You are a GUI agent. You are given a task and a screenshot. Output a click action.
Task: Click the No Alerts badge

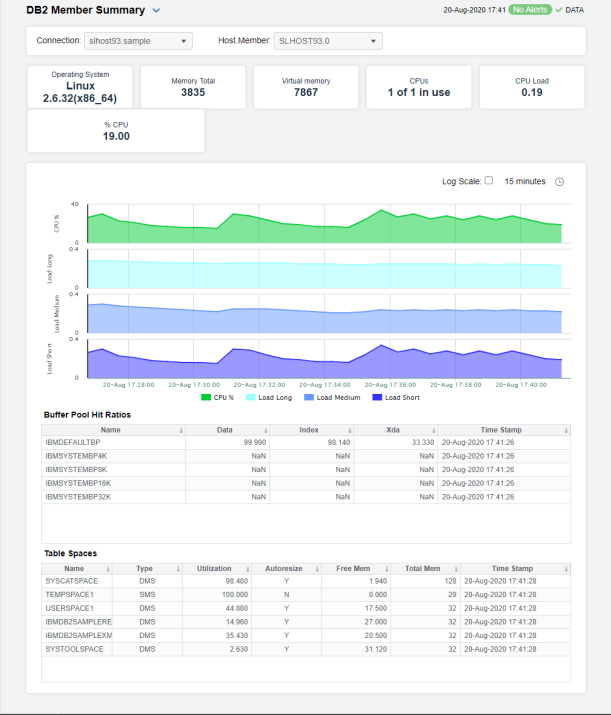530,10
